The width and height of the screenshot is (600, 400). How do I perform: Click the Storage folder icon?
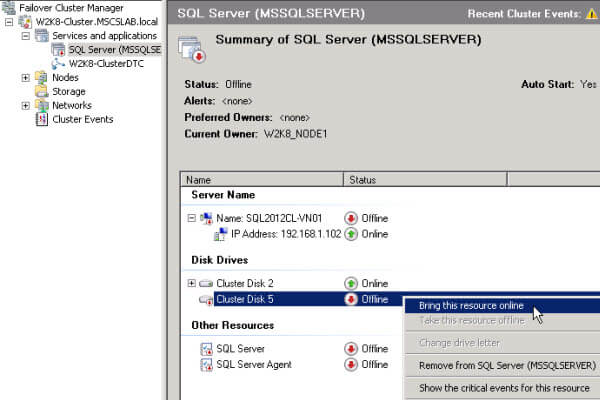tap(41, 91)
